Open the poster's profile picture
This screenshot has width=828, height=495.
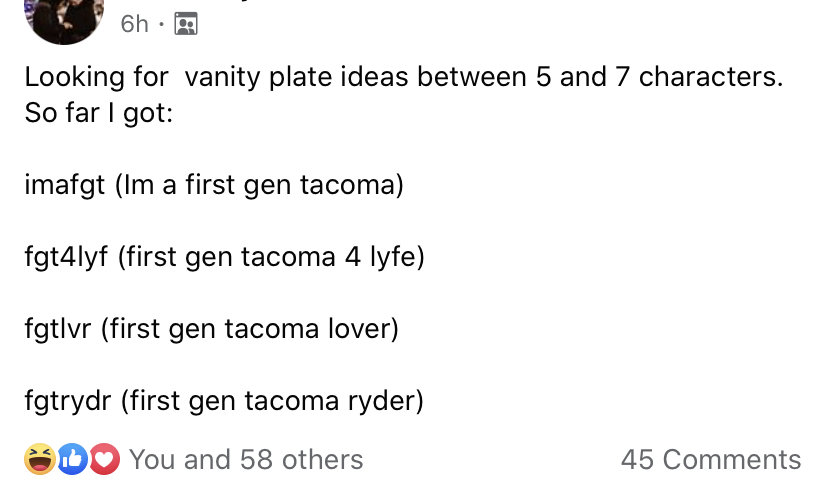(x=64, y=20)
